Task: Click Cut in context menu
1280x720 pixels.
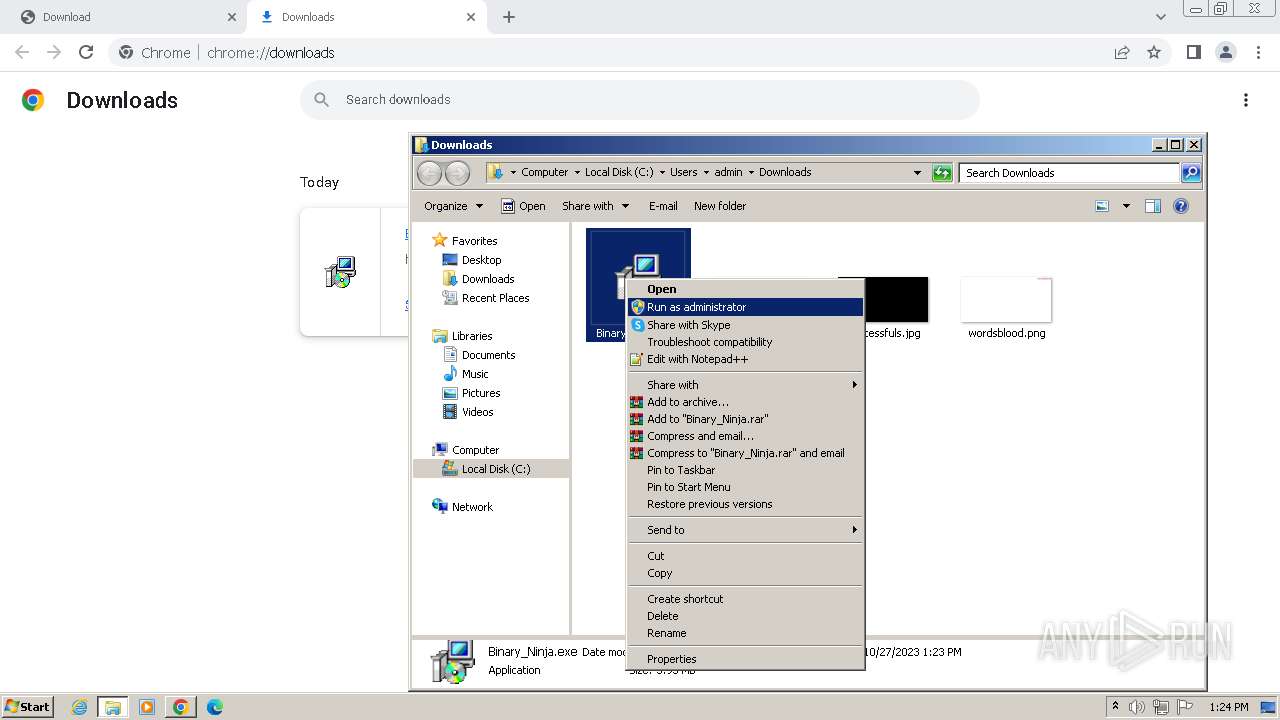Action: (745, 556)
